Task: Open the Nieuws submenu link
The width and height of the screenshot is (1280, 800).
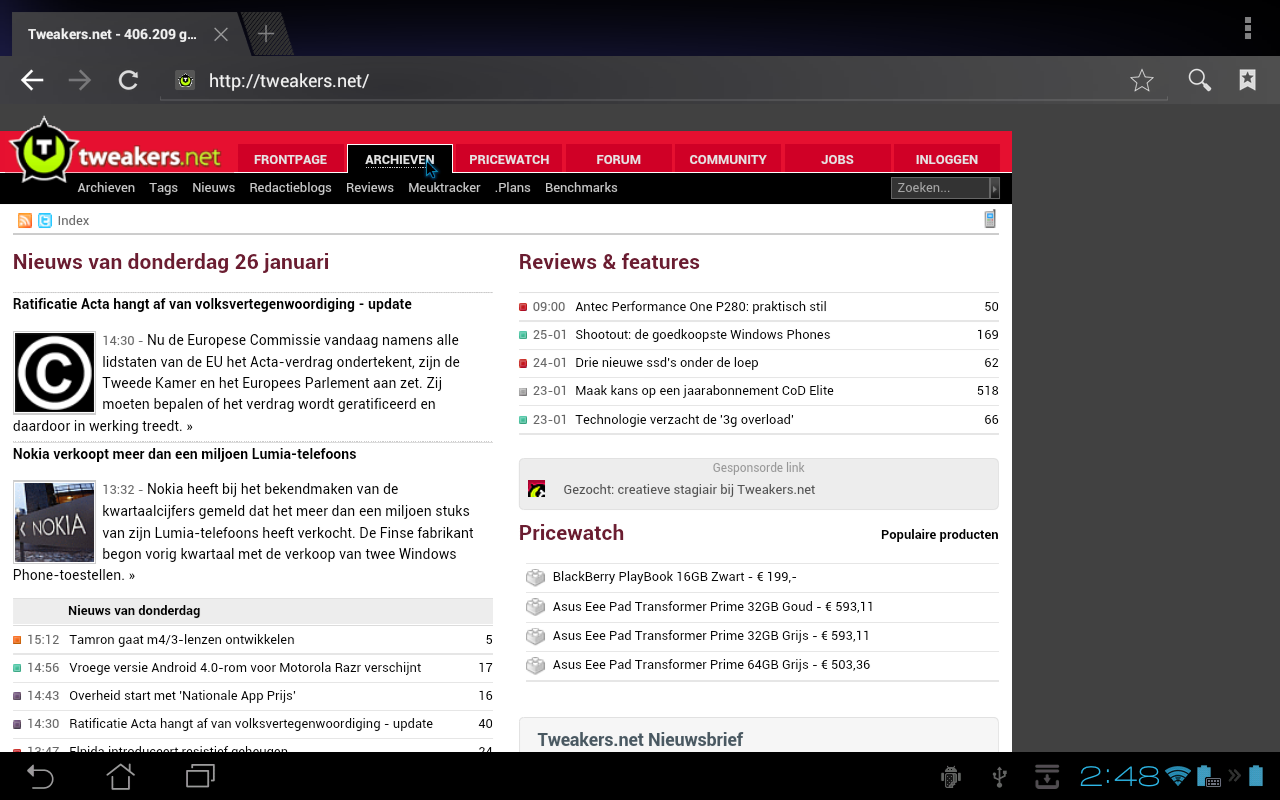Action: (x=213, y=187)
